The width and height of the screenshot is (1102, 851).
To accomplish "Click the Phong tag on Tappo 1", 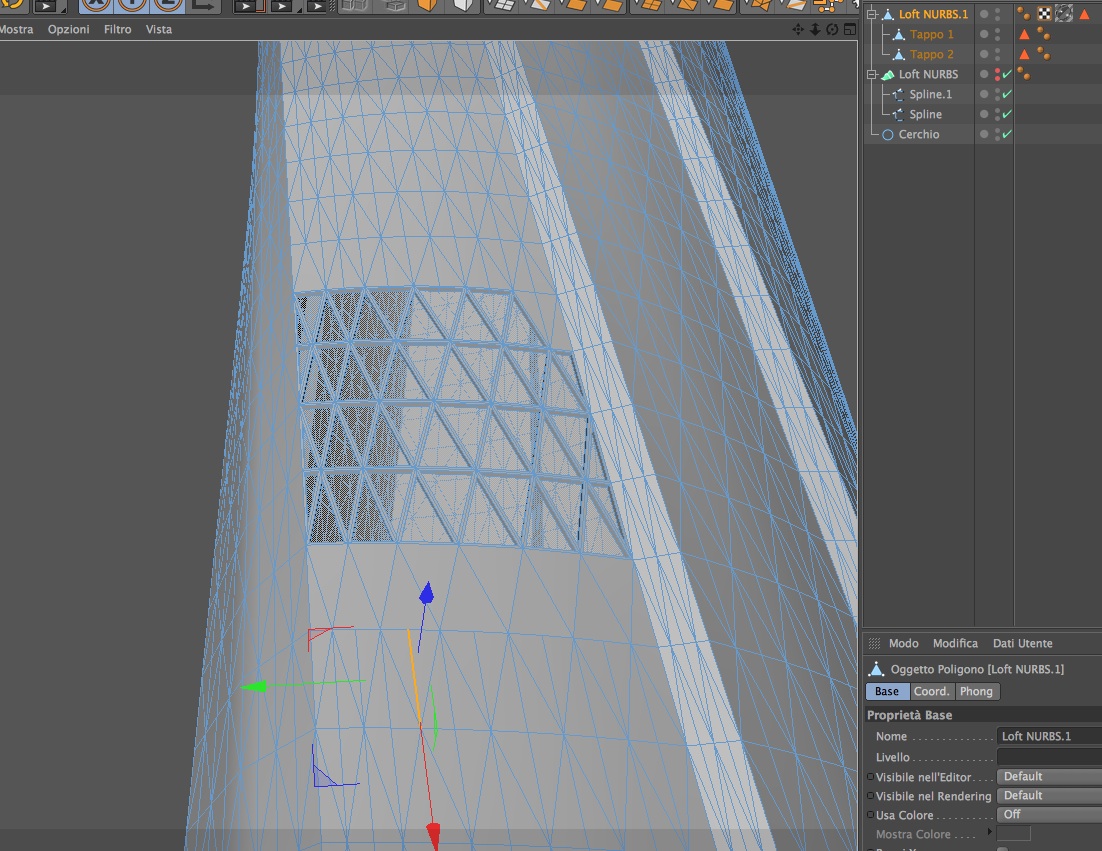I will click(1043, 34).
